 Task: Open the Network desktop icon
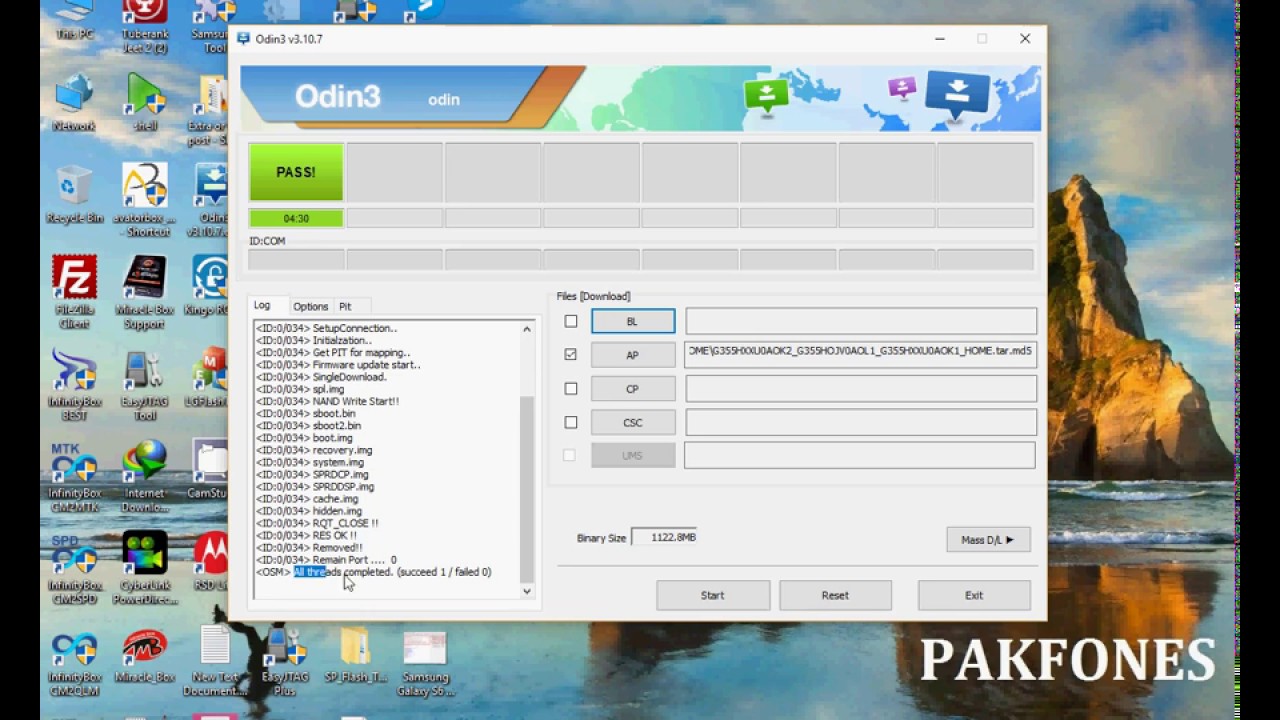point(74,103)
